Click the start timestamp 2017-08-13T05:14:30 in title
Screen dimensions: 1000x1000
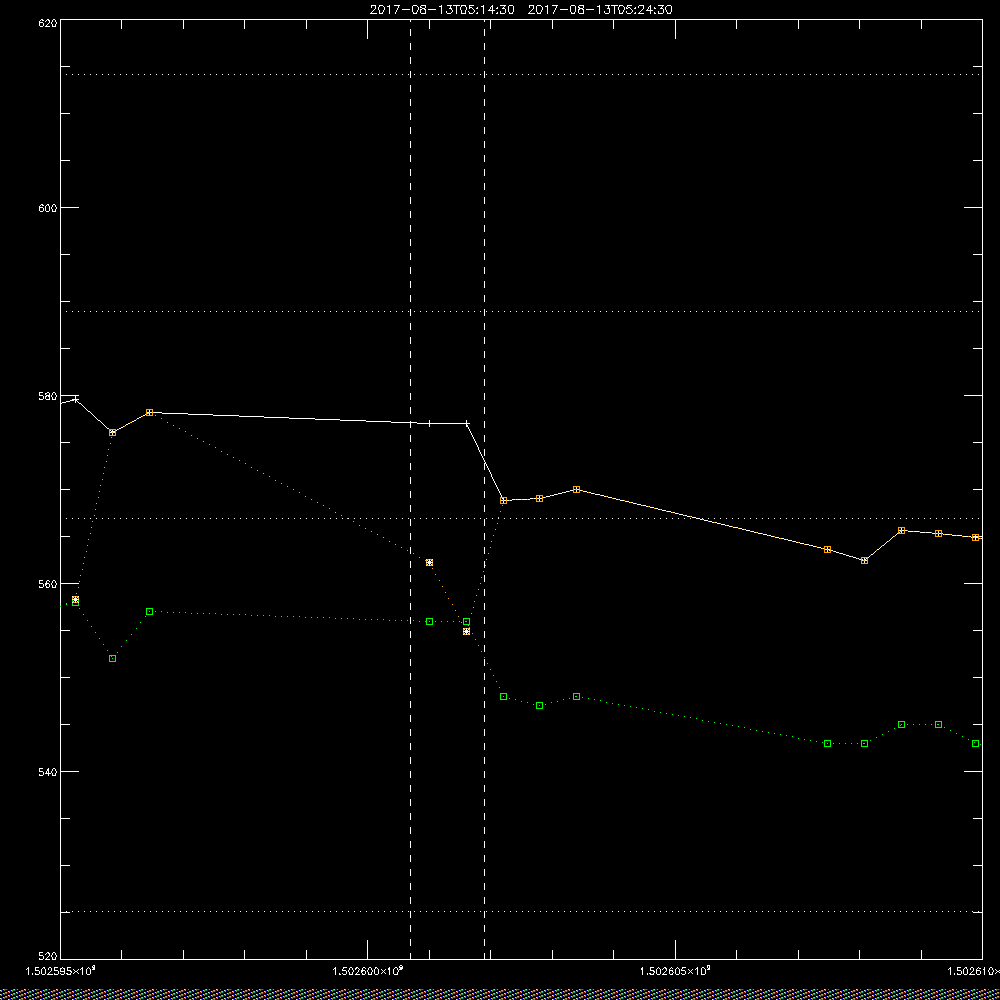[x=441, y=10]
